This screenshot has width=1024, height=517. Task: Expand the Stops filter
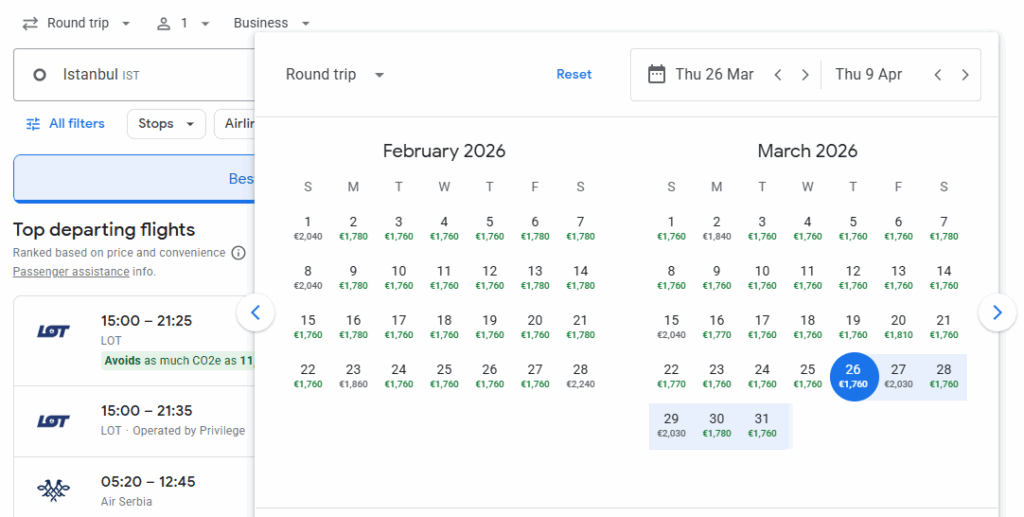point(166,124)
